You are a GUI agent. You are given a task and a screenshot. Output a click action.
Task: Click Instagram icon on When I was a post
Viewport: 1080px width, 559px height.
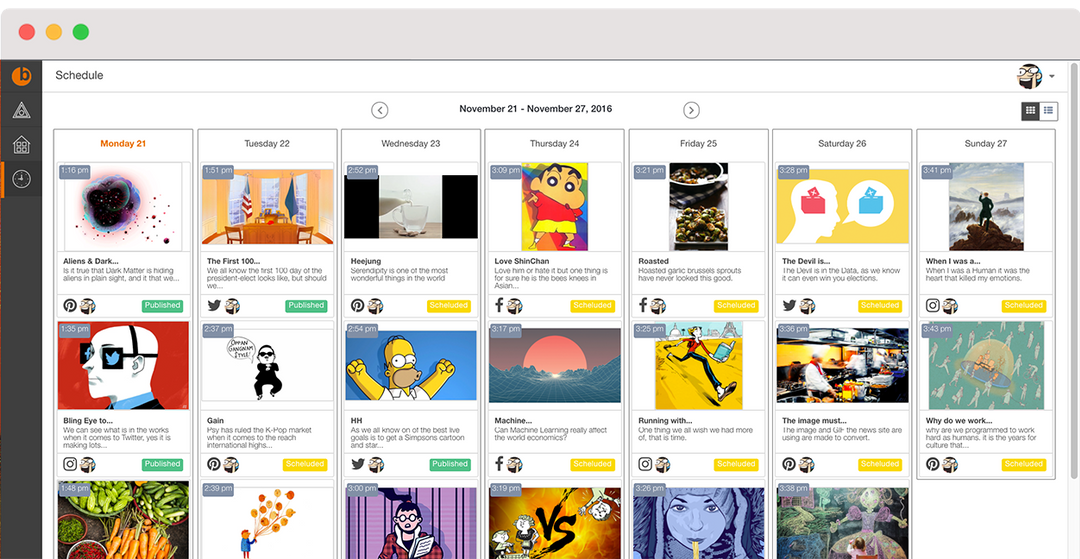933,306
